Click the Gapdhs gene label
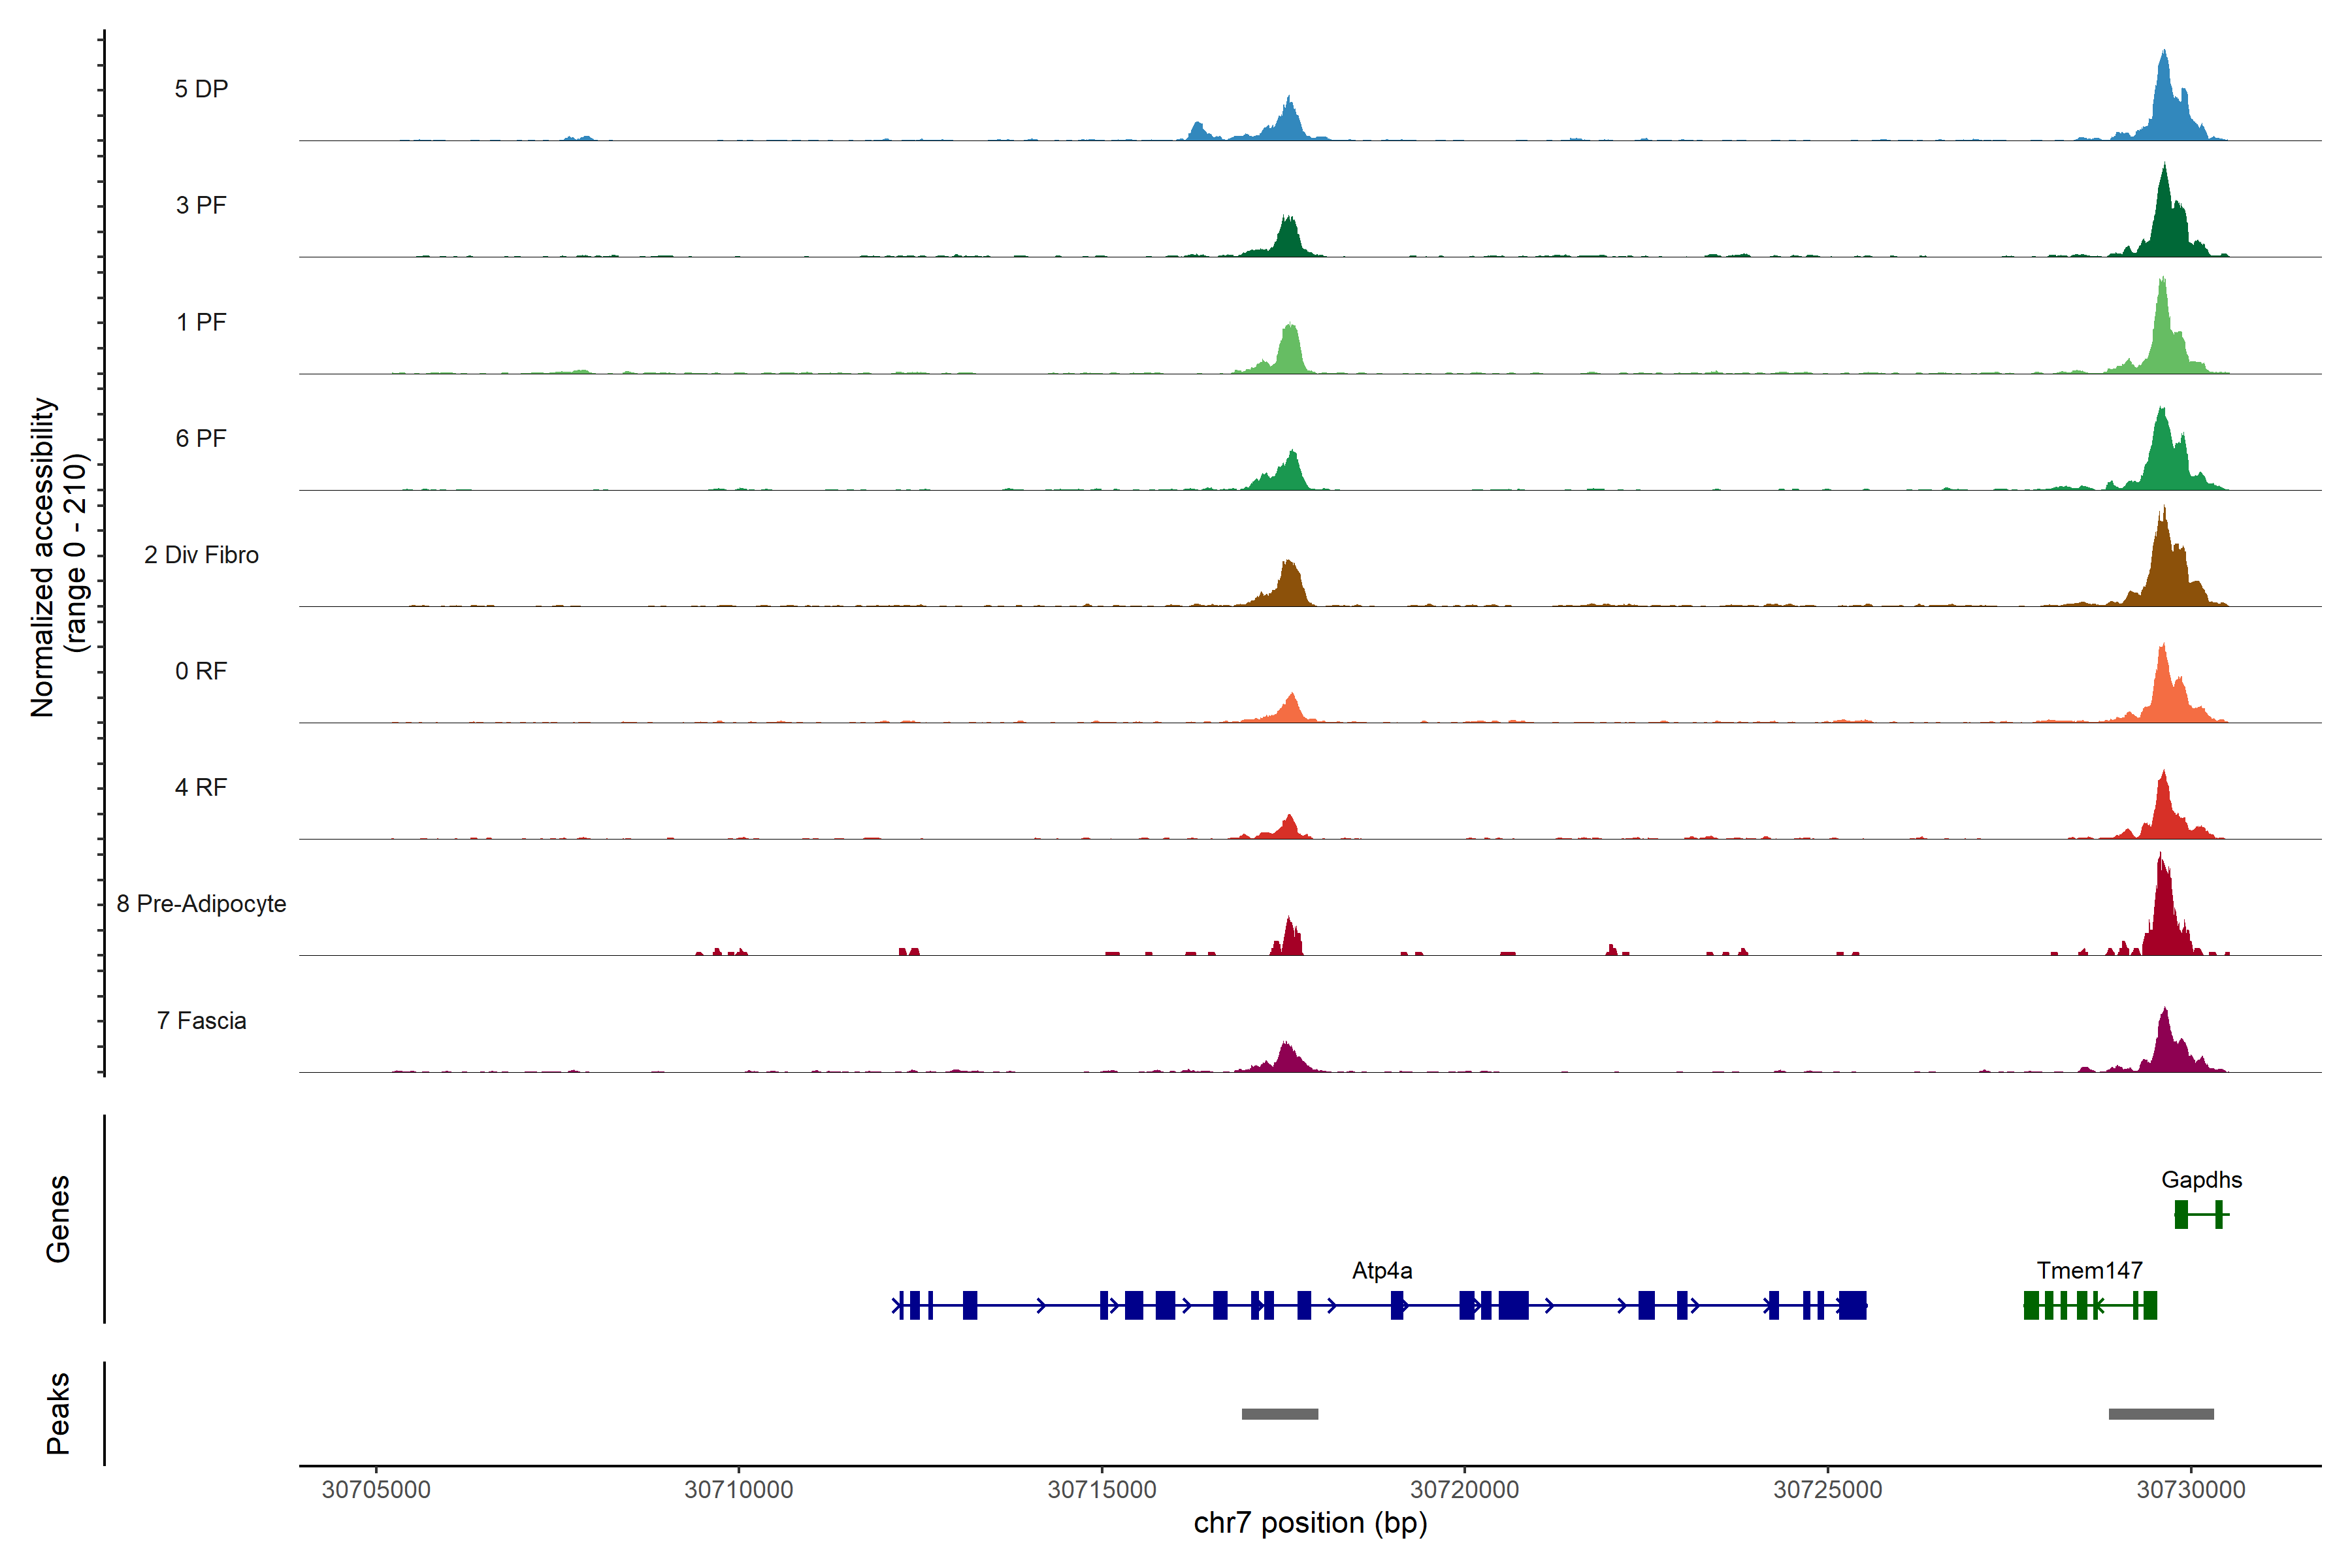2352x1568 pixels. coord(2201,1180)
